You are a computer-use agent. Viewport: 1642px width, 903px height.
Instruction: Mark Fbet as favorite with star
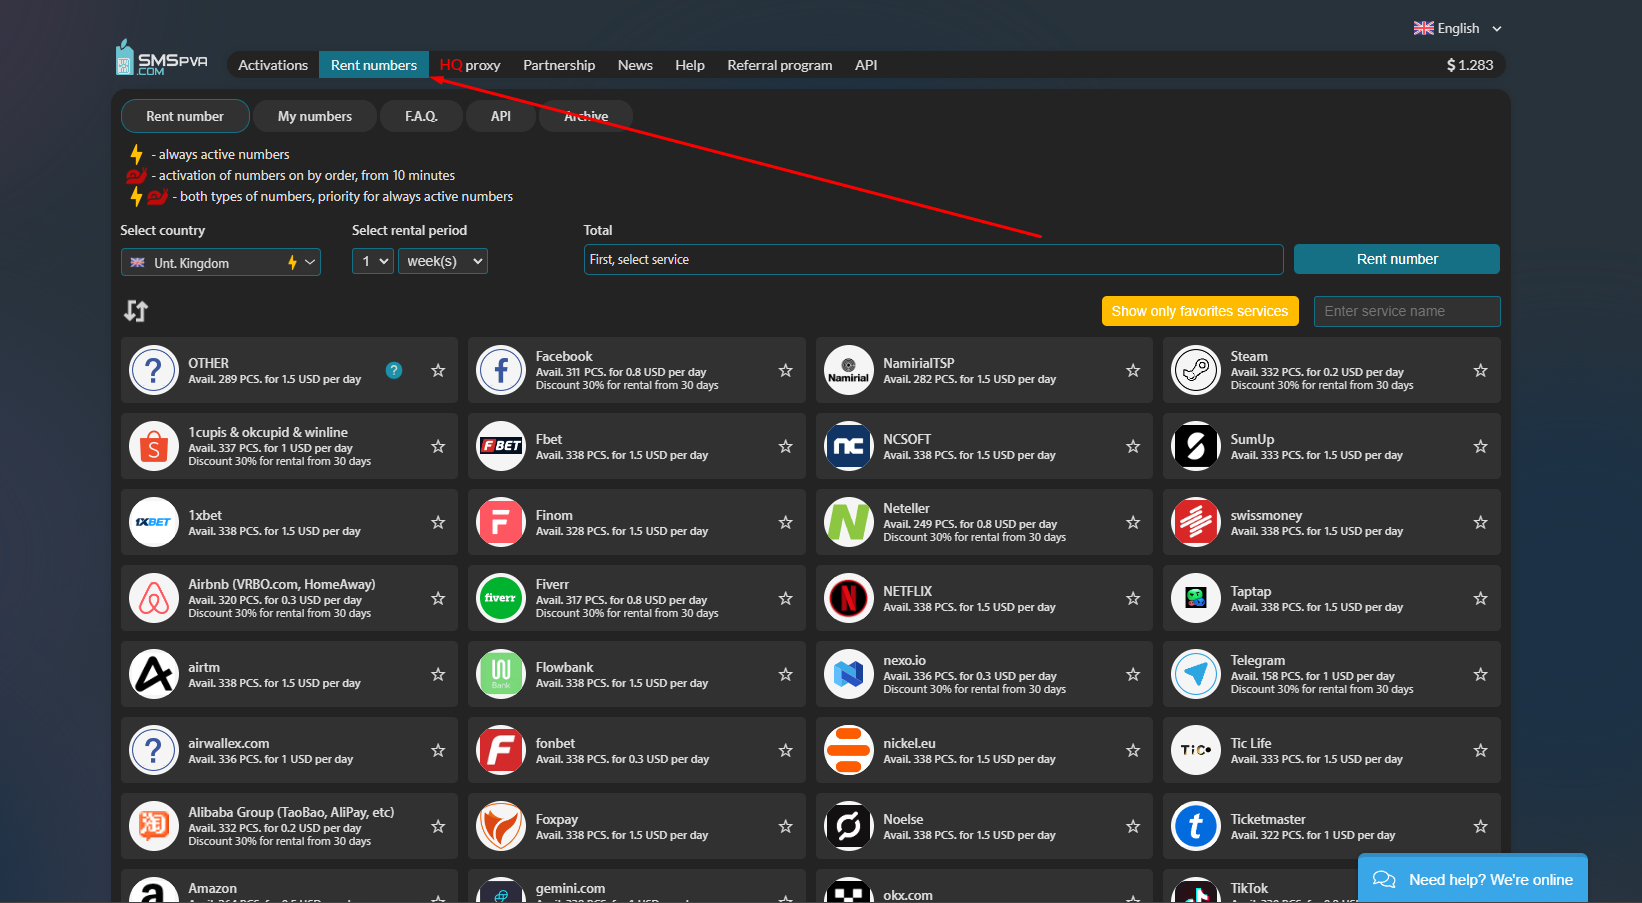click(786, 446)
